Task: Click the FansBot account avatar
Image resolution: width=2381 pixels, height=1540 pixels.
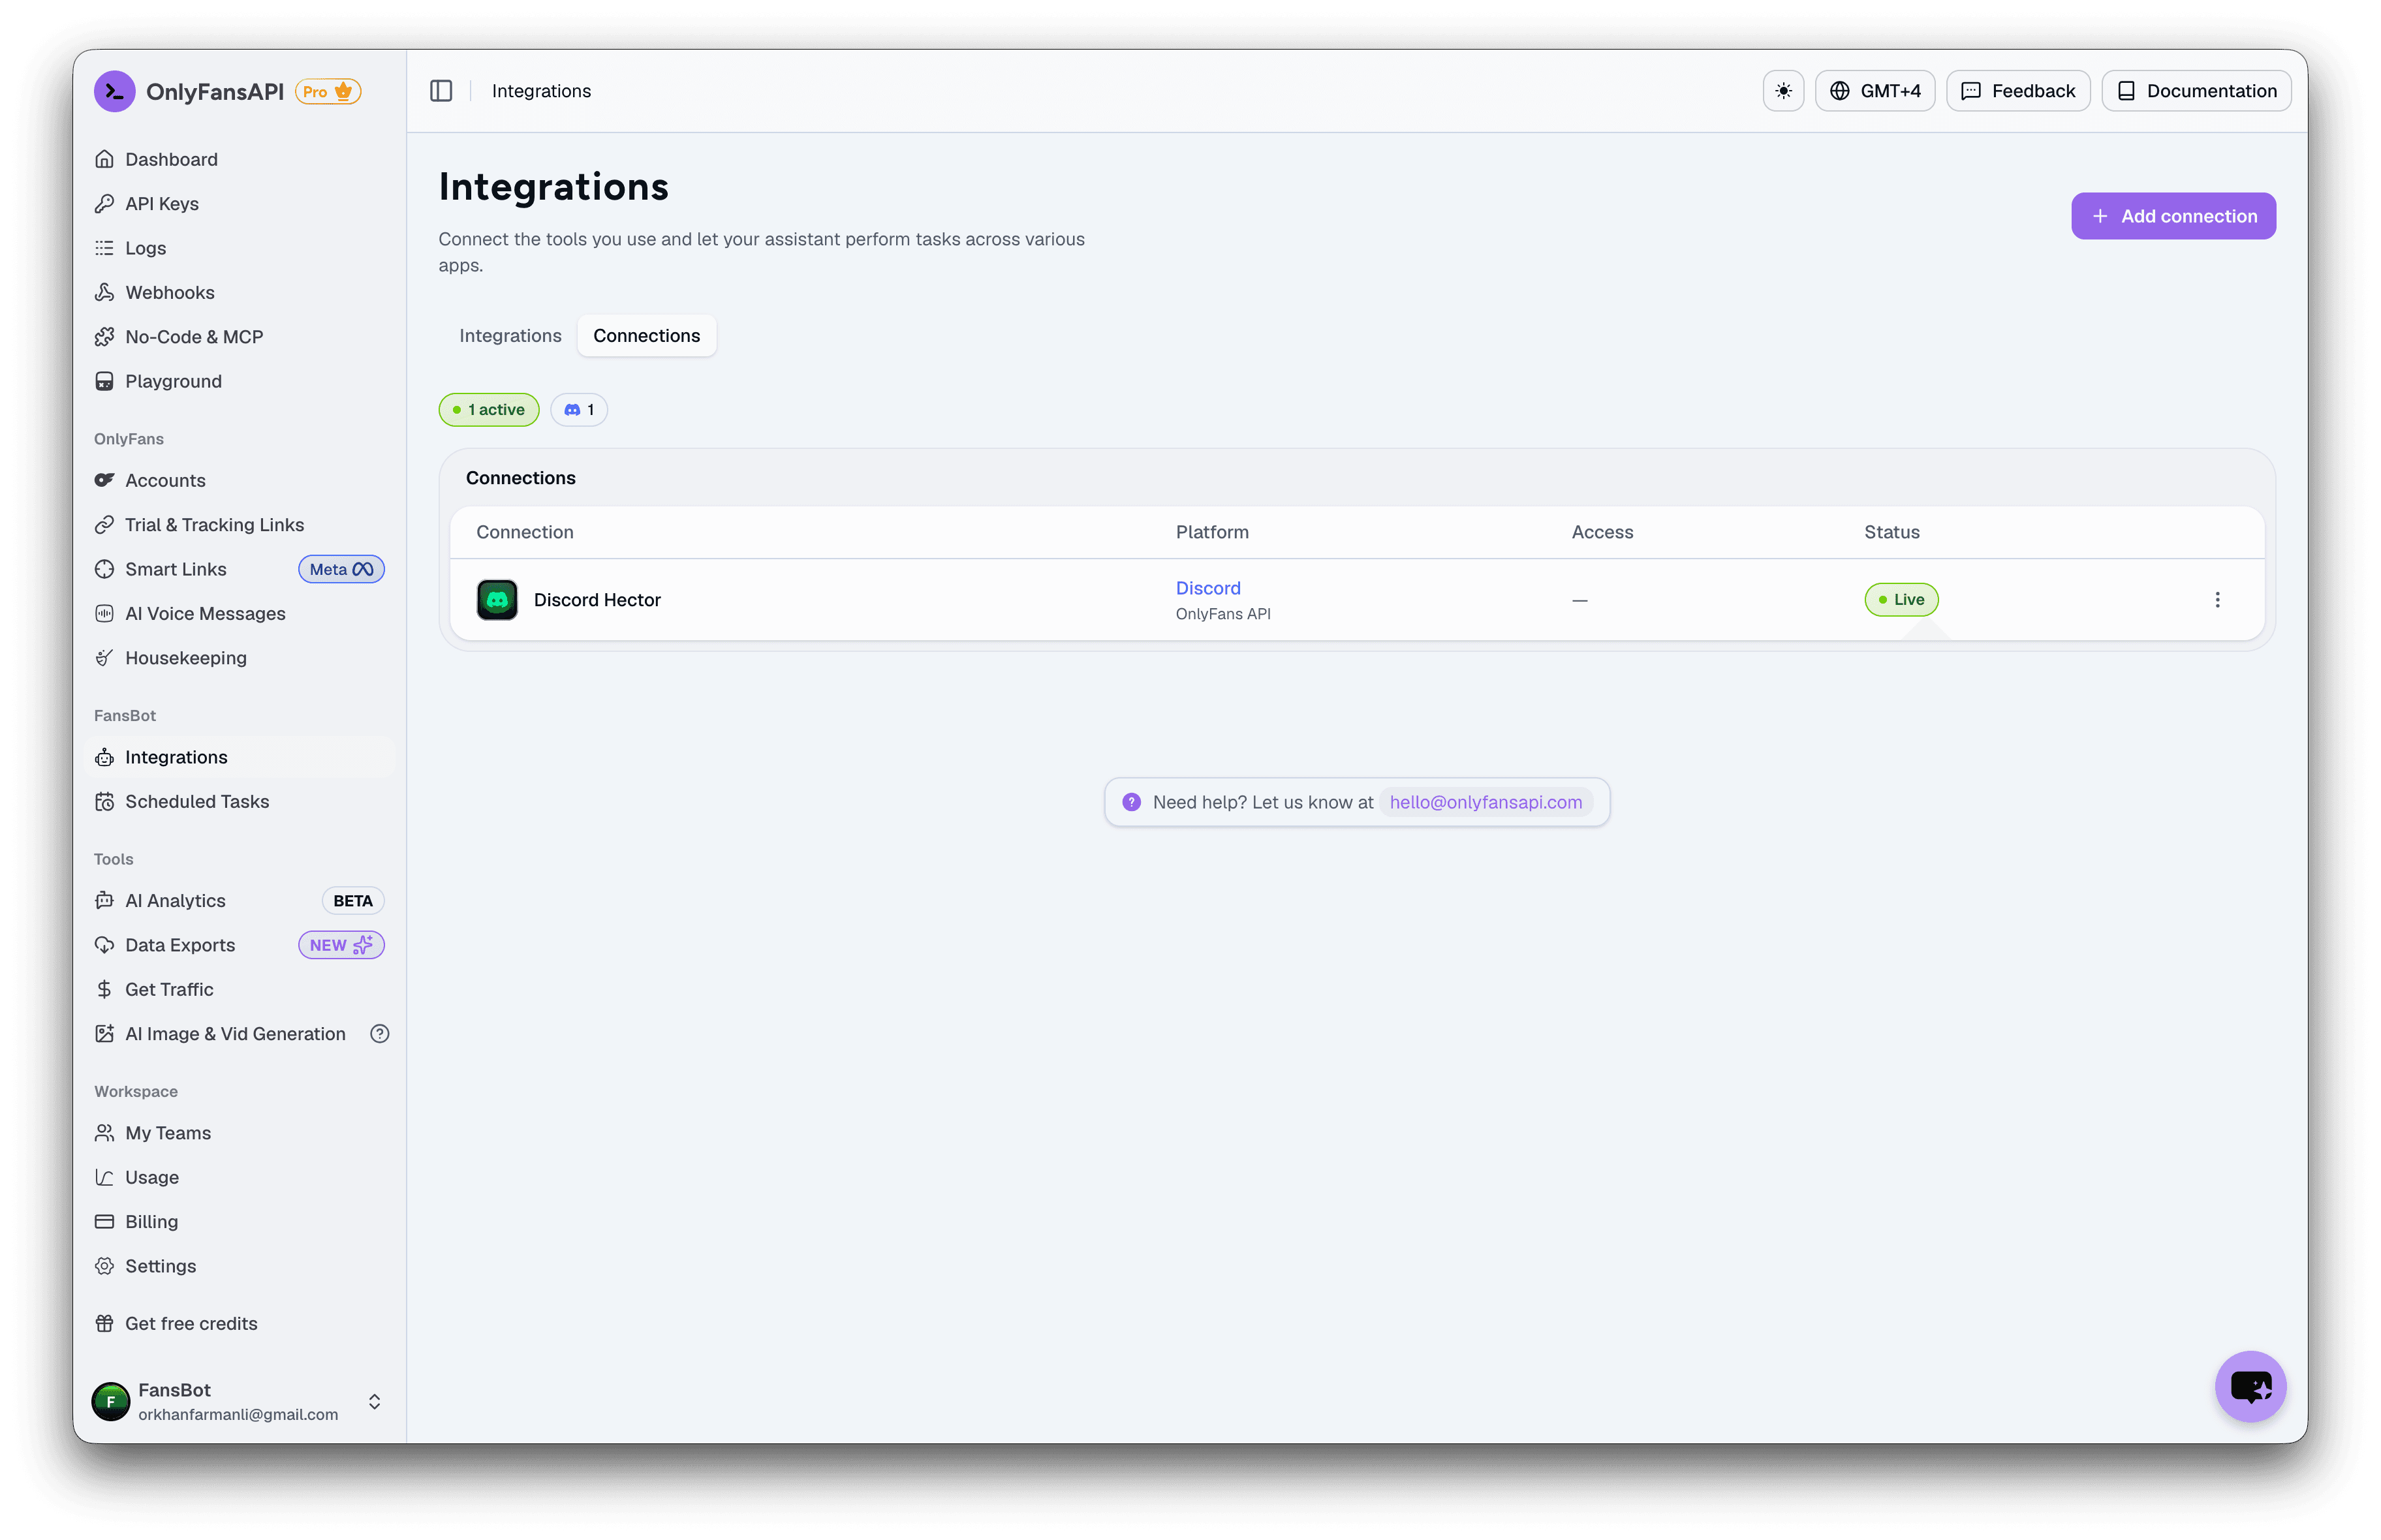Action: [x=110, y=1401]
